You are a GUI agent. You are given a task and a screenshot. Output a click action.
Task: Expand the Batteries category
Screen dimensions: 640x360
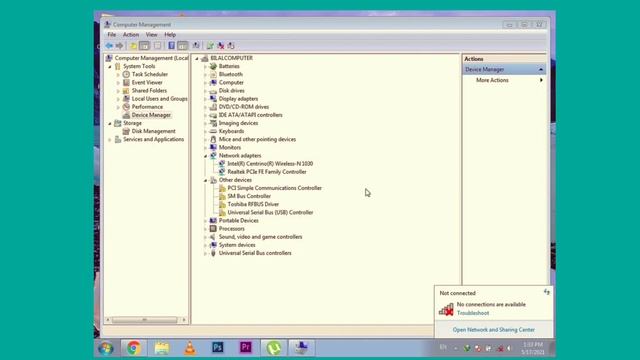pyautogui.click(x=206, y=67)
